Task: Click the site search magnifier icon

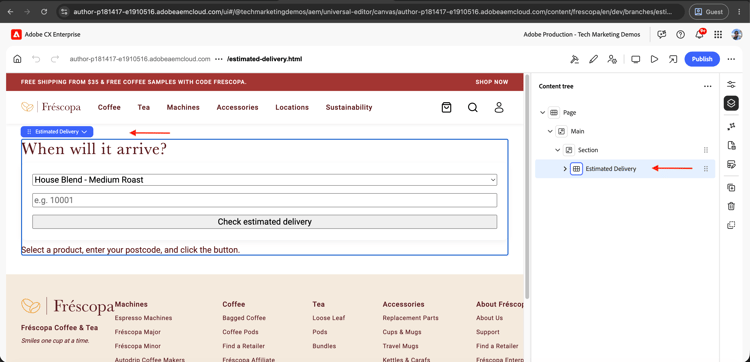Action: point(473,108)
